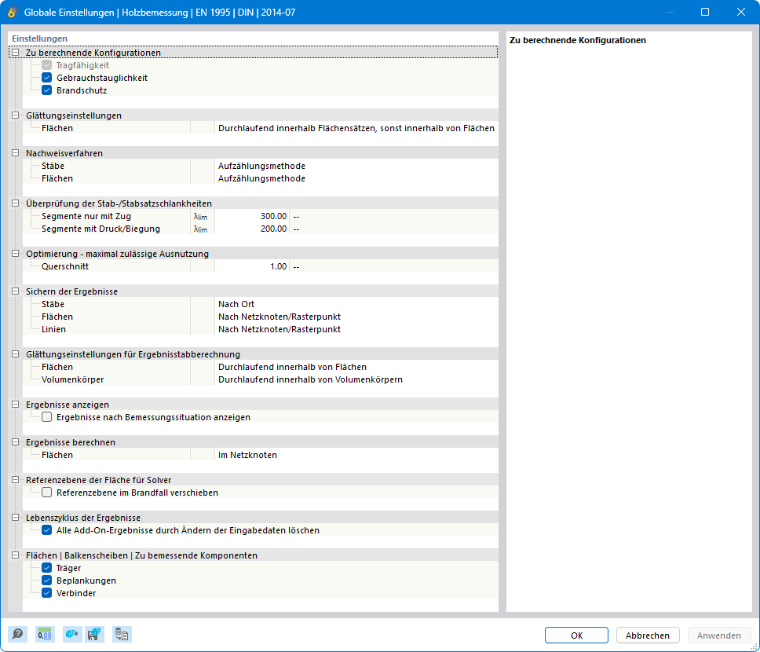
Task: Collapse Überprüfung der Stab-/Stabsatzschlankheiten section
Action: (16, 203)
